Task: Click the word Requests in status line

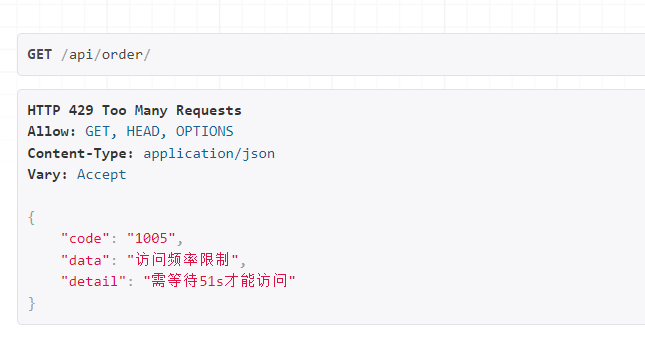Action: coord(209,111)
